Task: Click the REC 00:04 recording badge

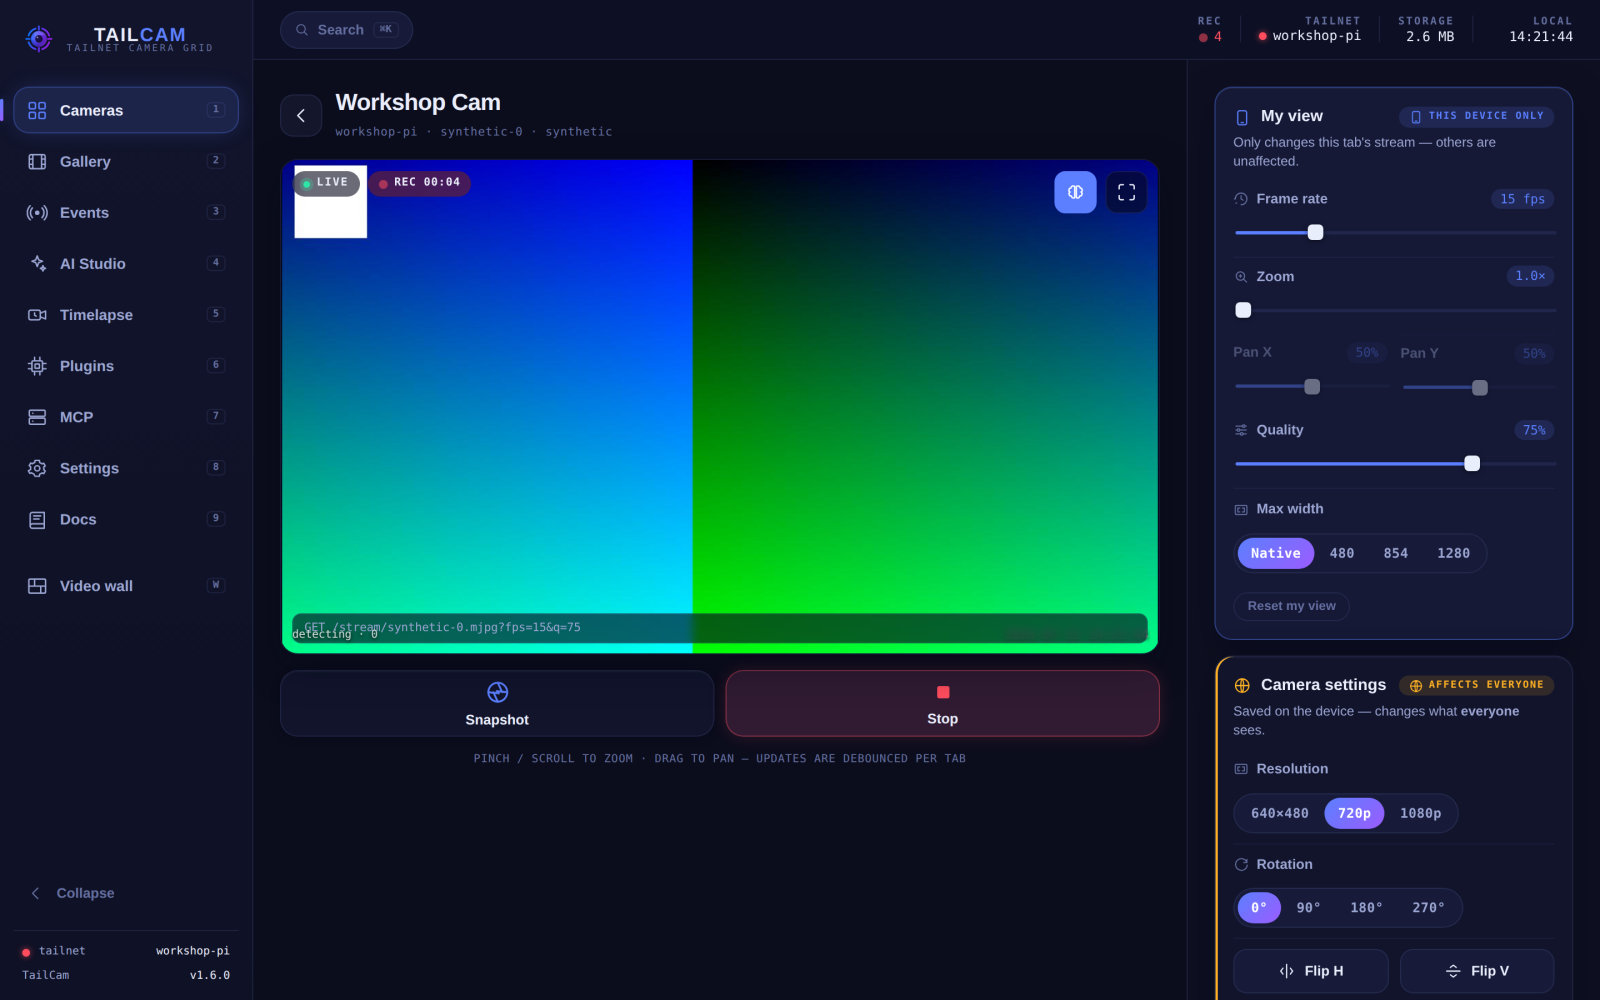Action: point(420,183)
